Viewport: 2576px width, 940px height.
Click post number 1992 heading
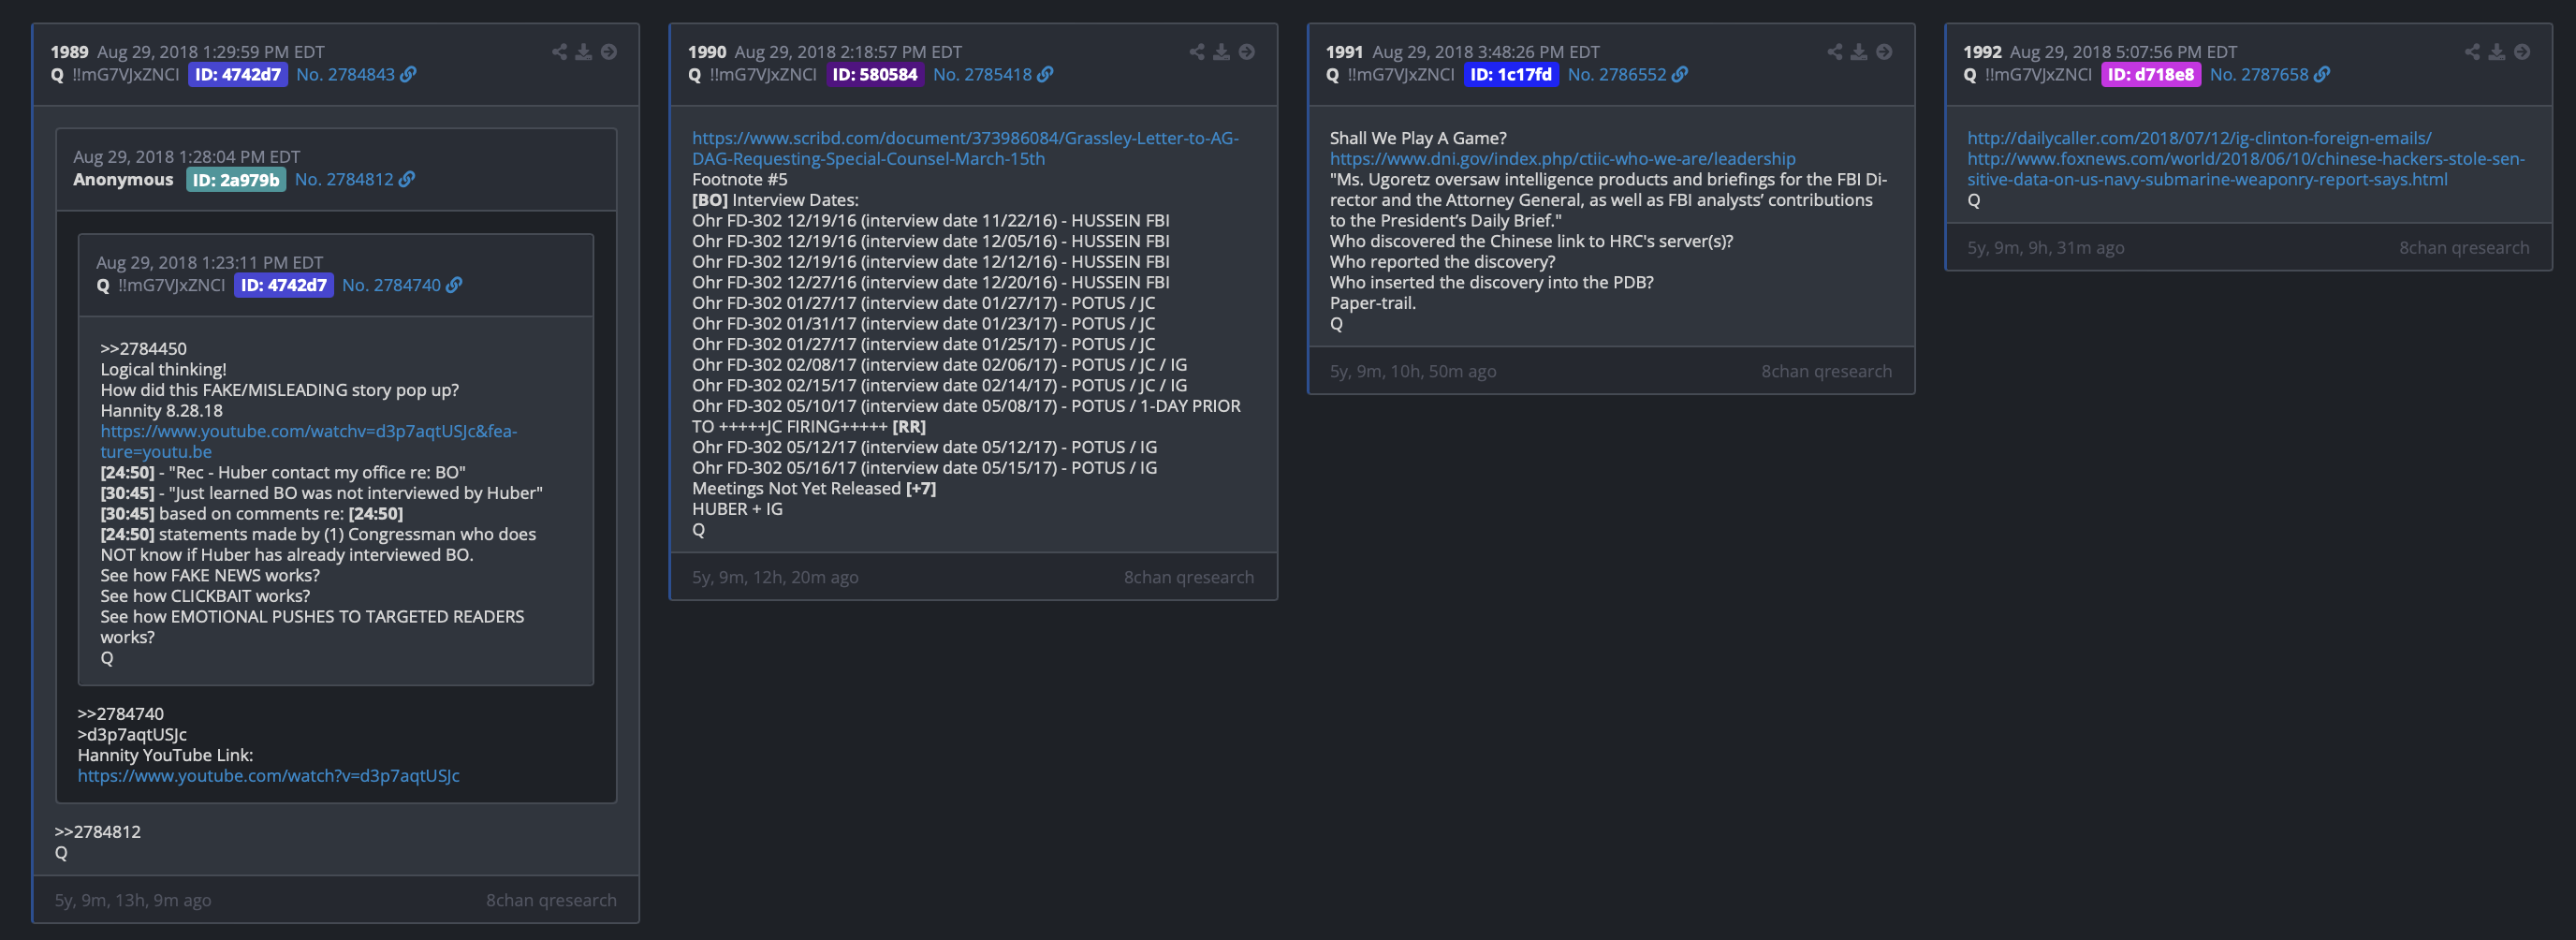pyautogui.click(x=1982, y=52)
